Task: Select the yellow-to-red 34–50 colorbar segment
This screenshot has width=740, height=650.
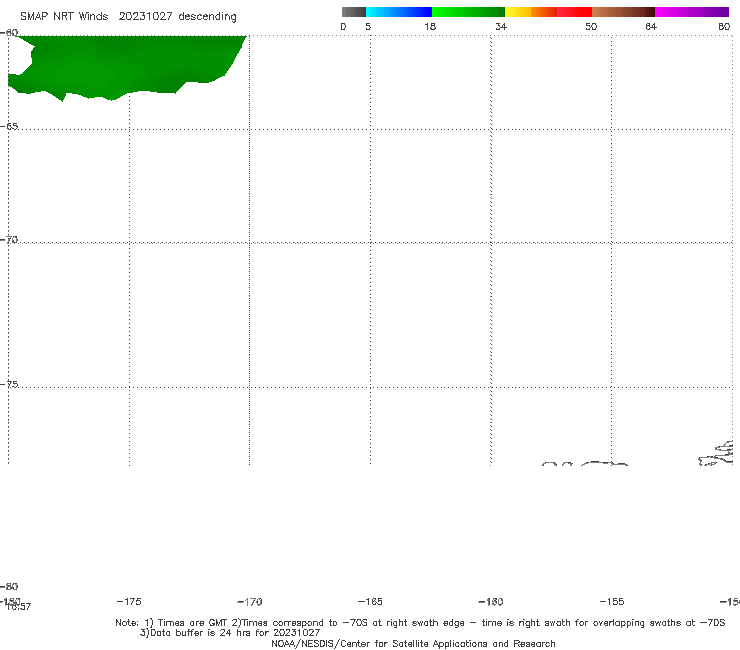Action: click(548, 12)
